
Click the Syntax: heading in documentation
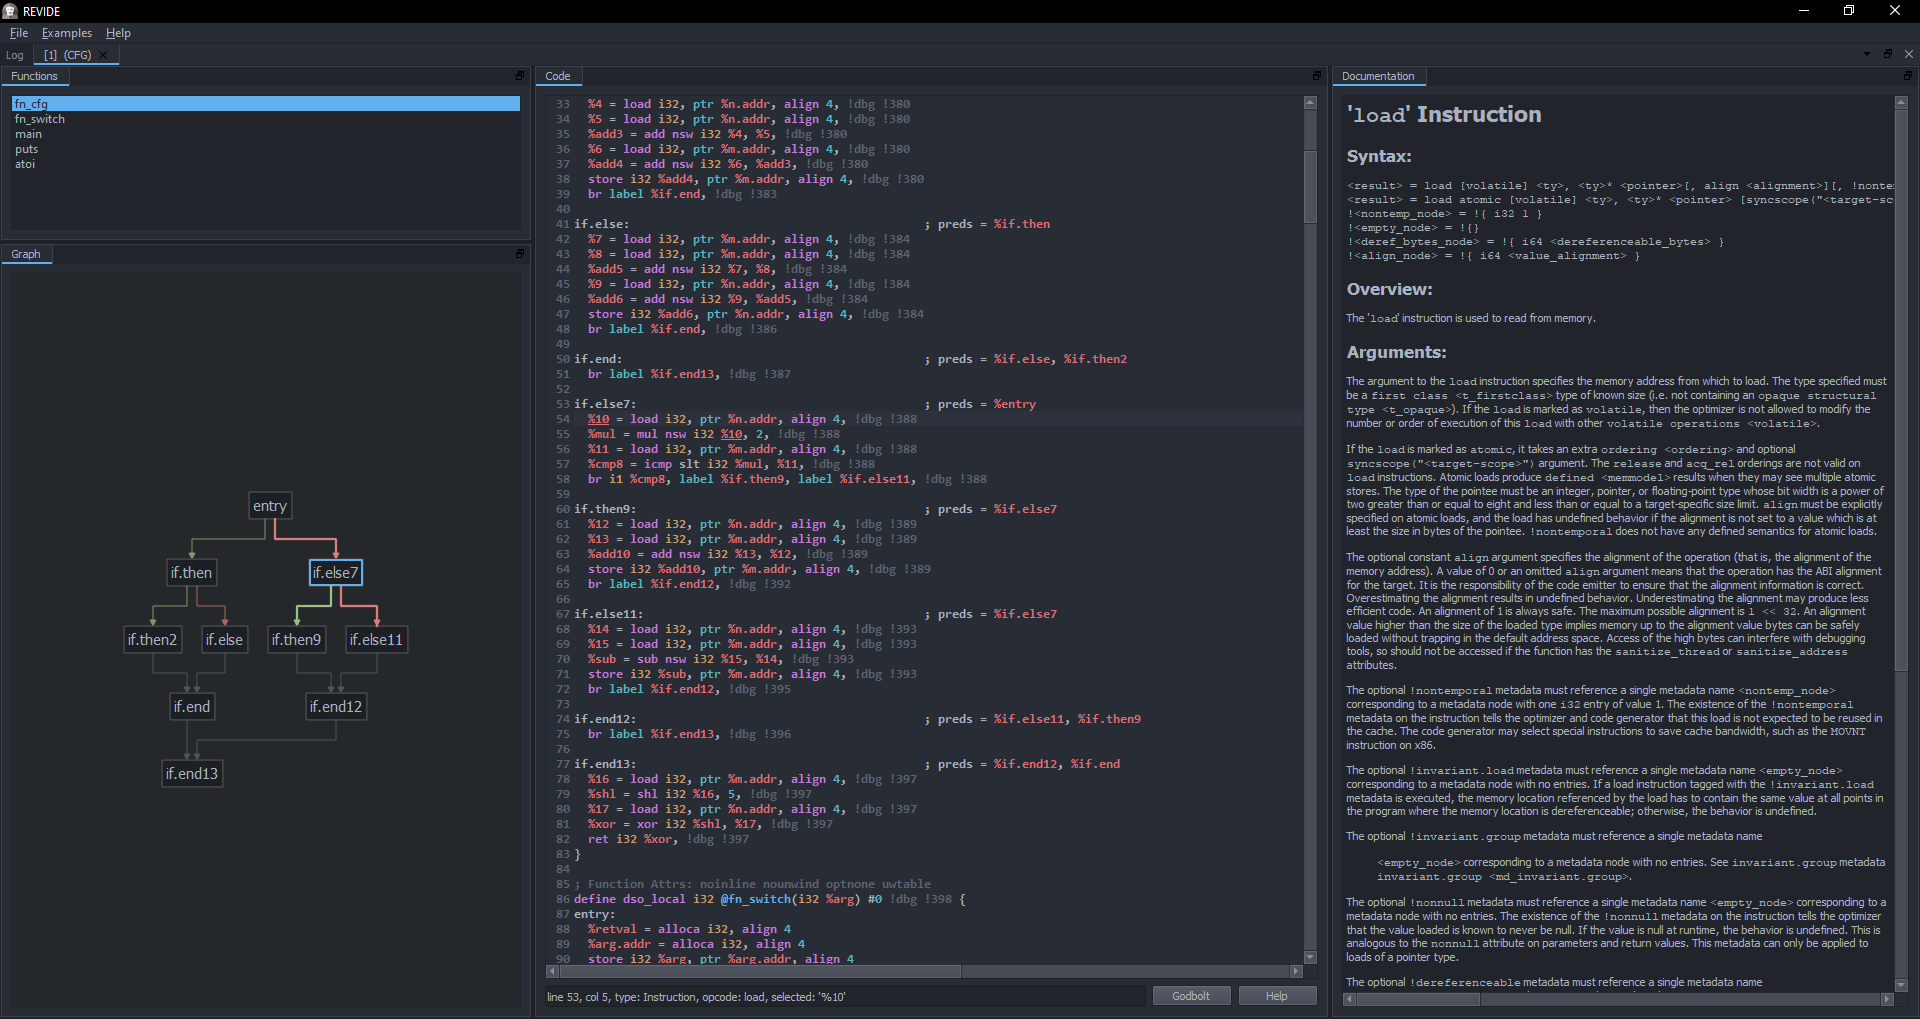click(1379, 156)
